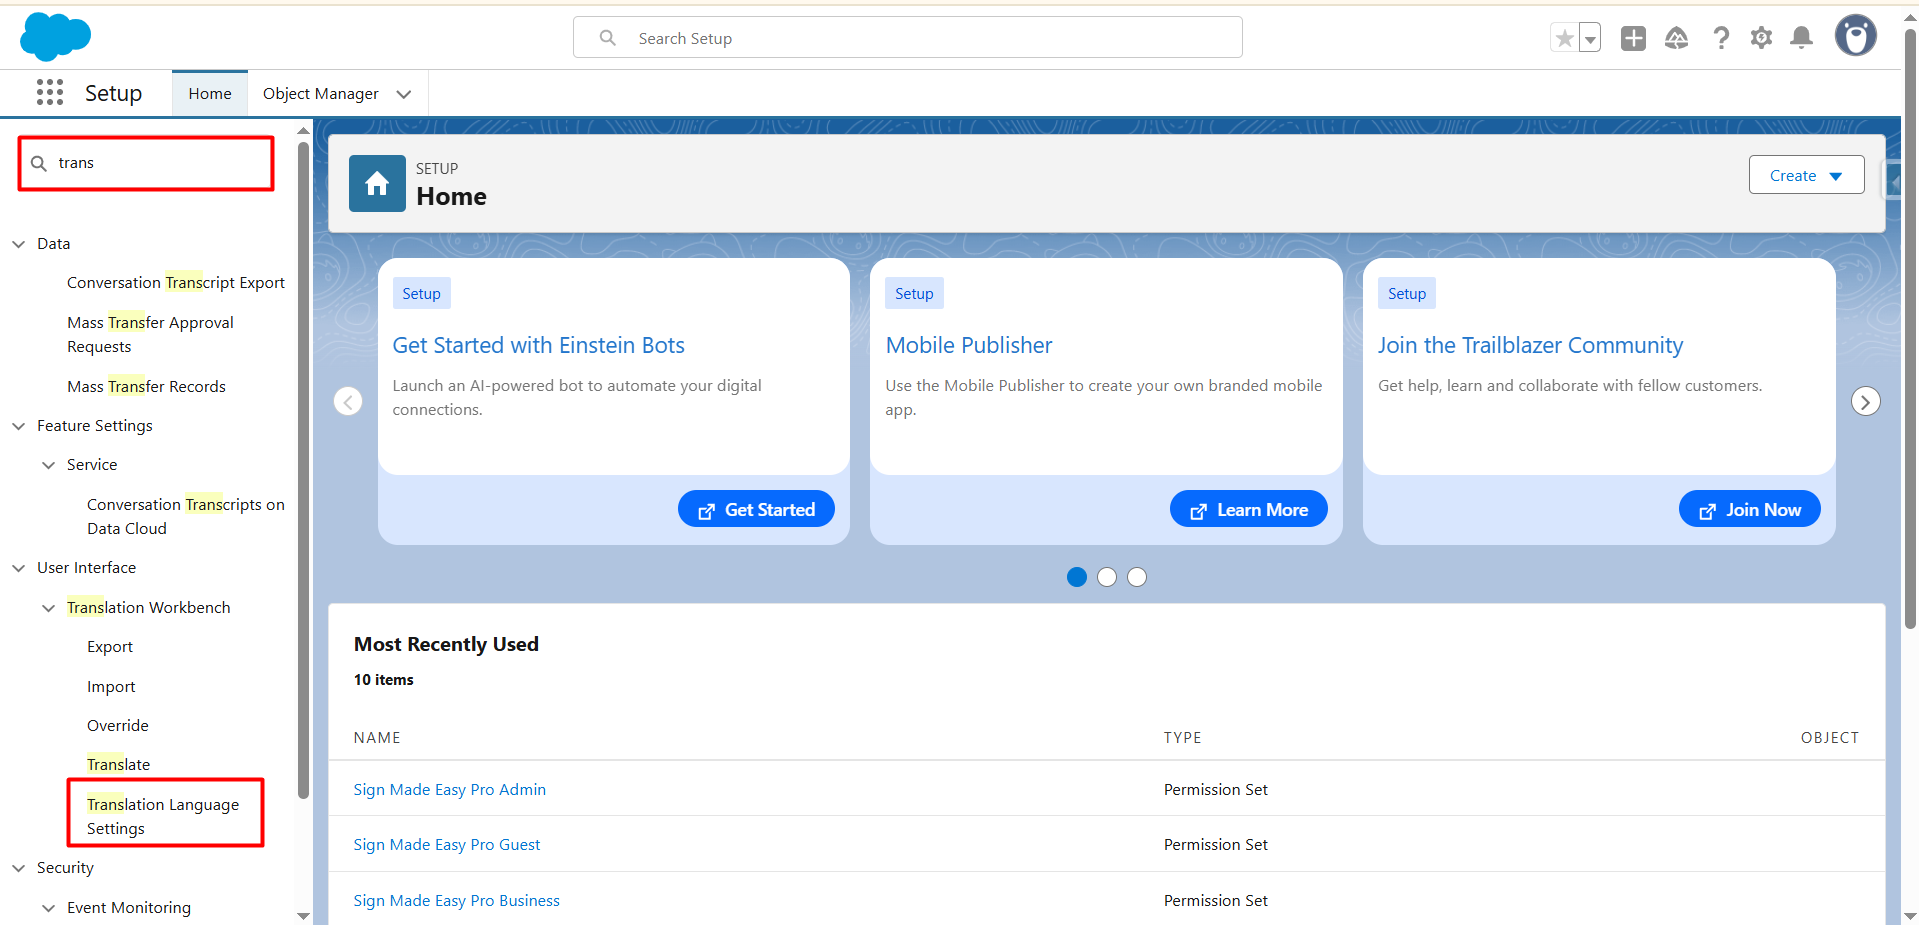Open Sign Made Easy Pro Admin permission set
Screen dimensions: 1919x925
click(450, 790)
